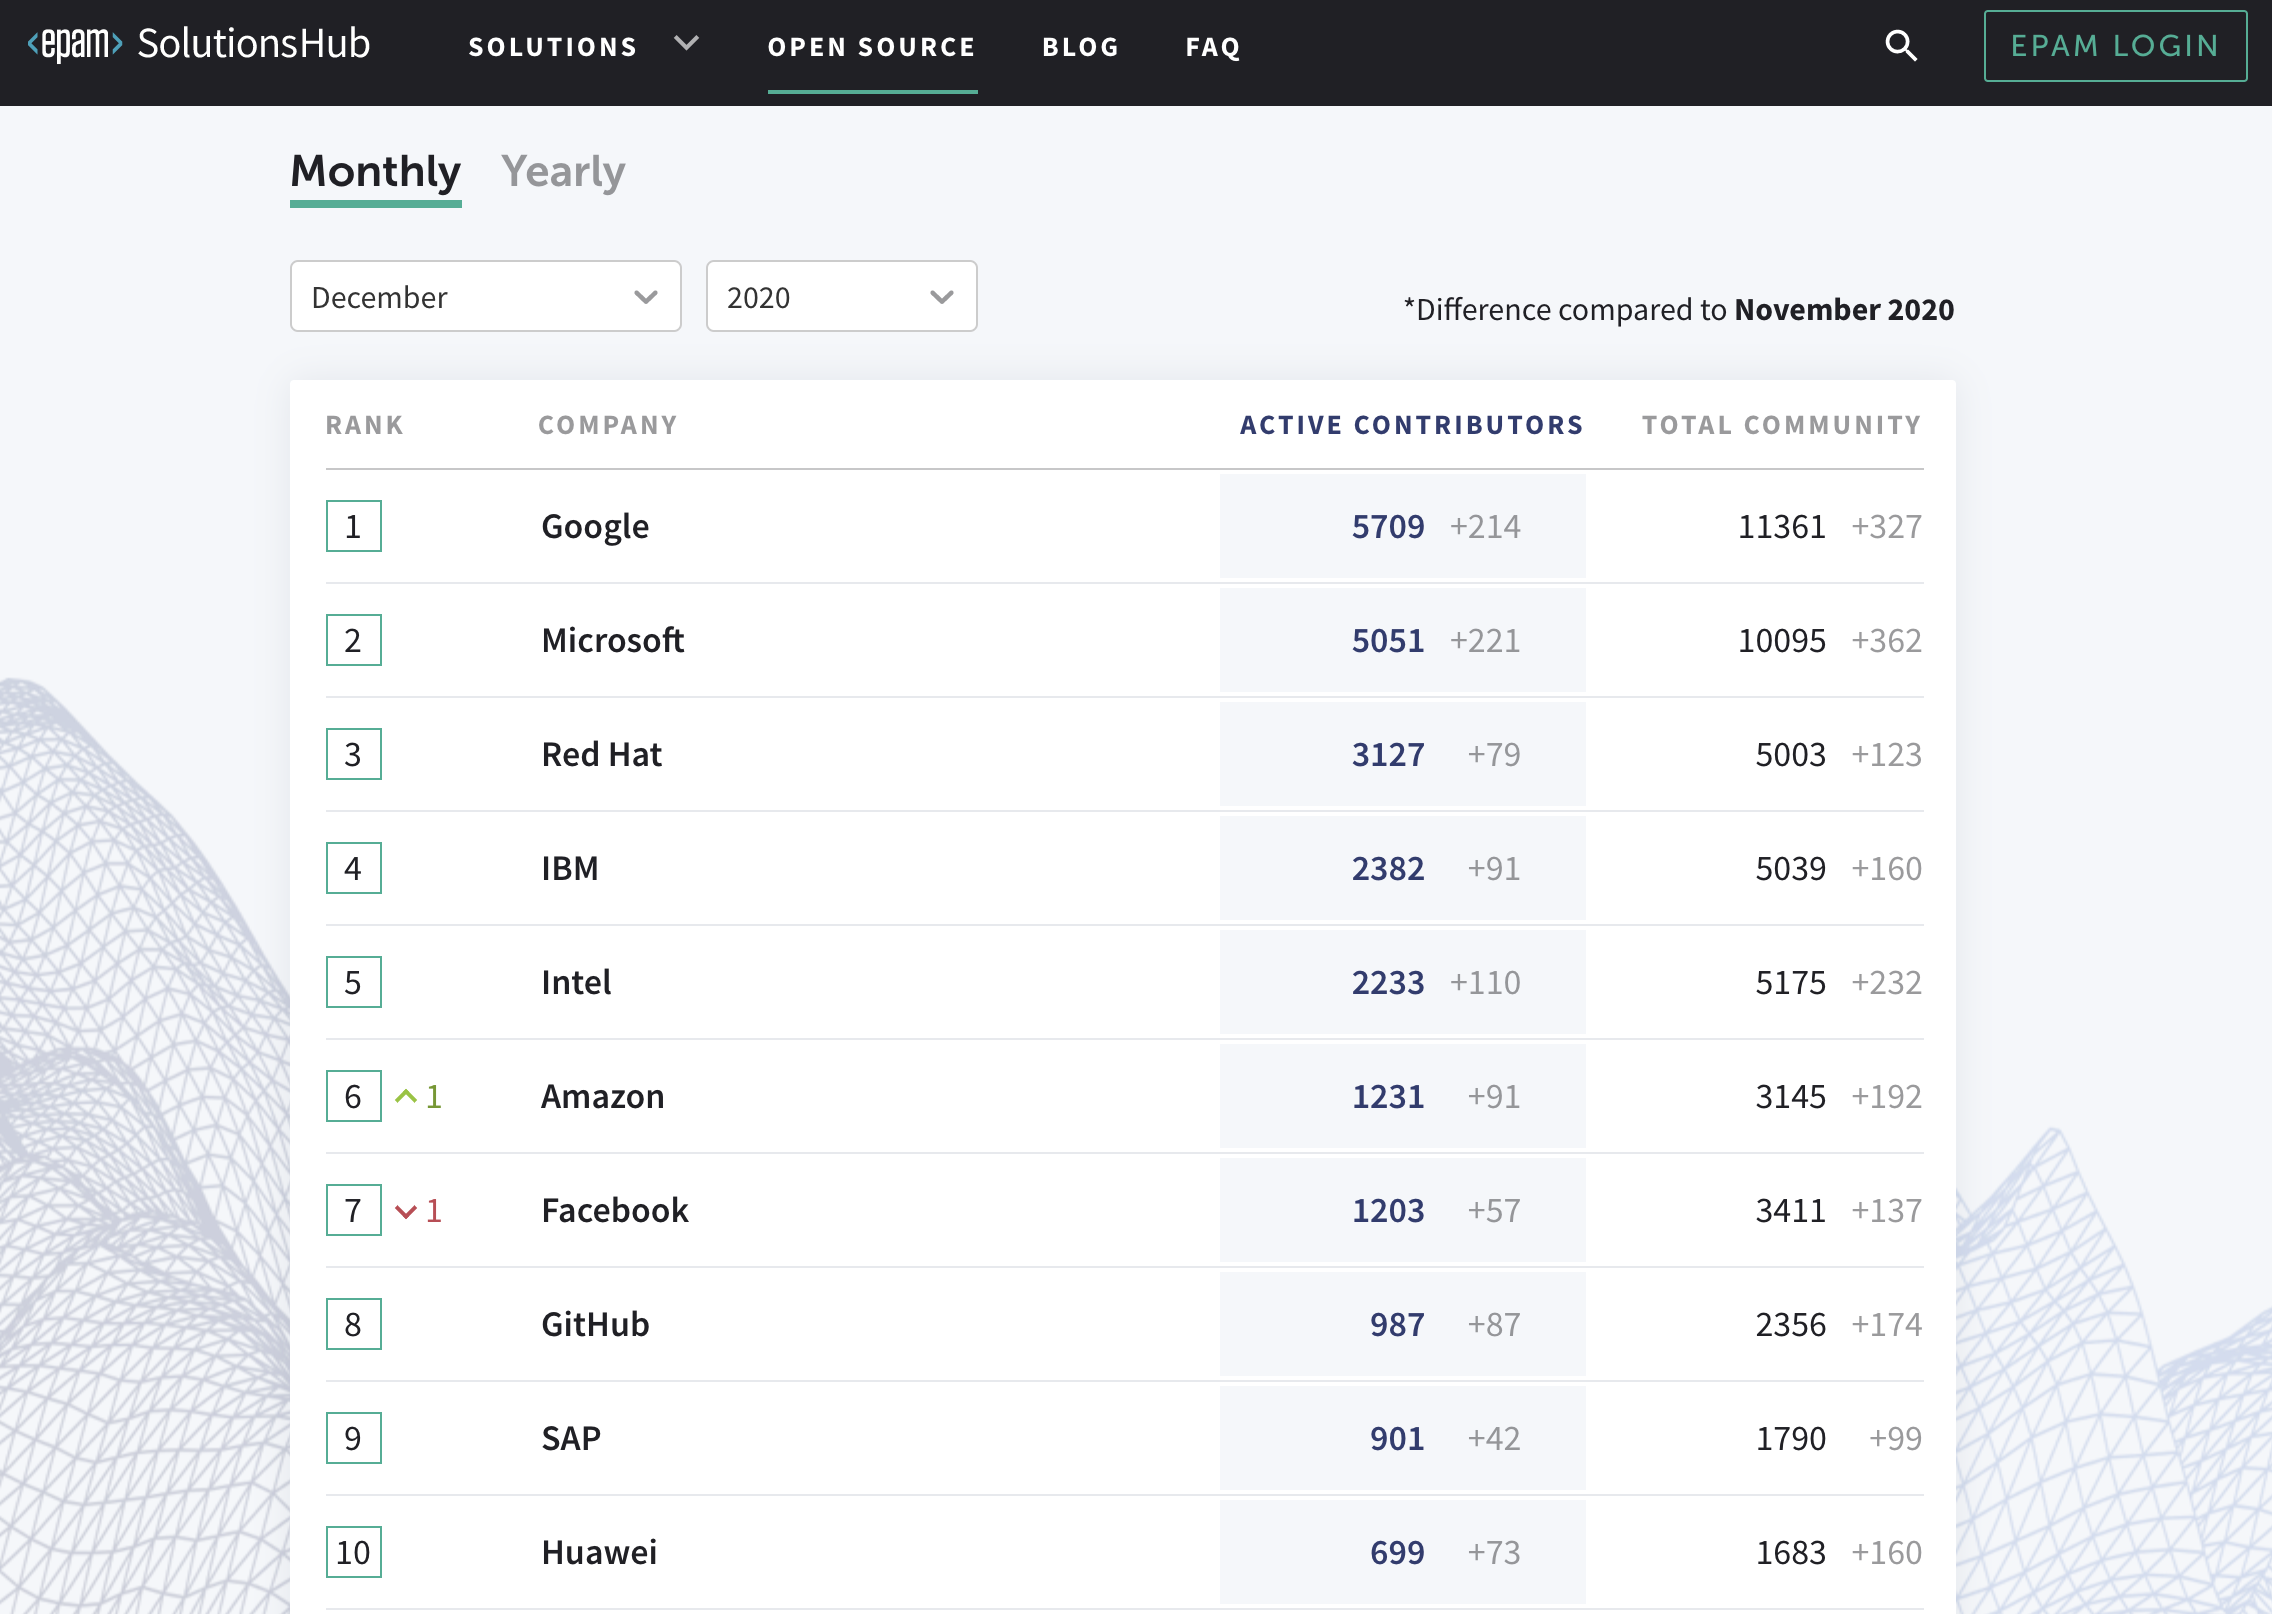The height and width of the screenshot is (1614, 2272).
Task: Select GitHub company name
Action: pos(595,1324)
